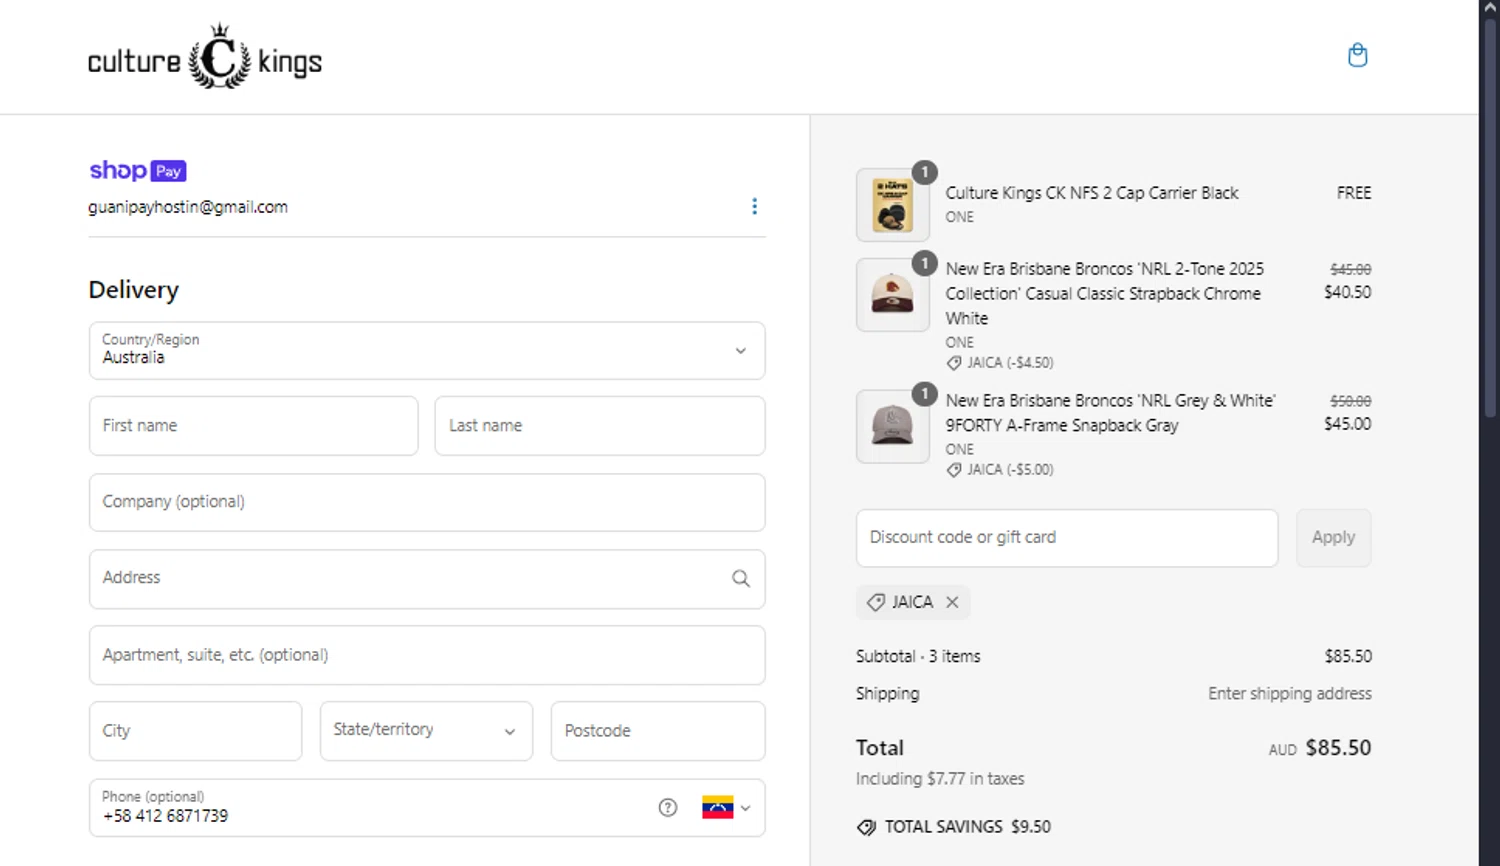Image resolution: width=1500 pixels, height=866 pixels.
Task: Click the Culture Kings logo
Action: pyautogui.click(x=205, y=57)
